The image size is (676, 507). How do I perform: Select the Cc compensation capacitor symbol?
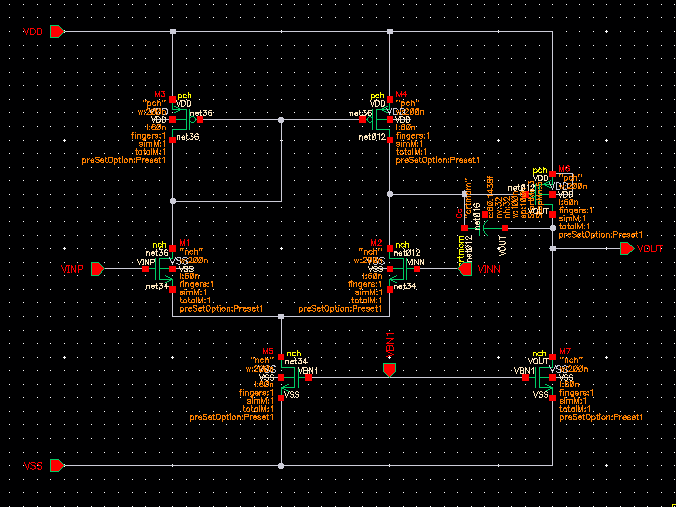coord(485,228)
